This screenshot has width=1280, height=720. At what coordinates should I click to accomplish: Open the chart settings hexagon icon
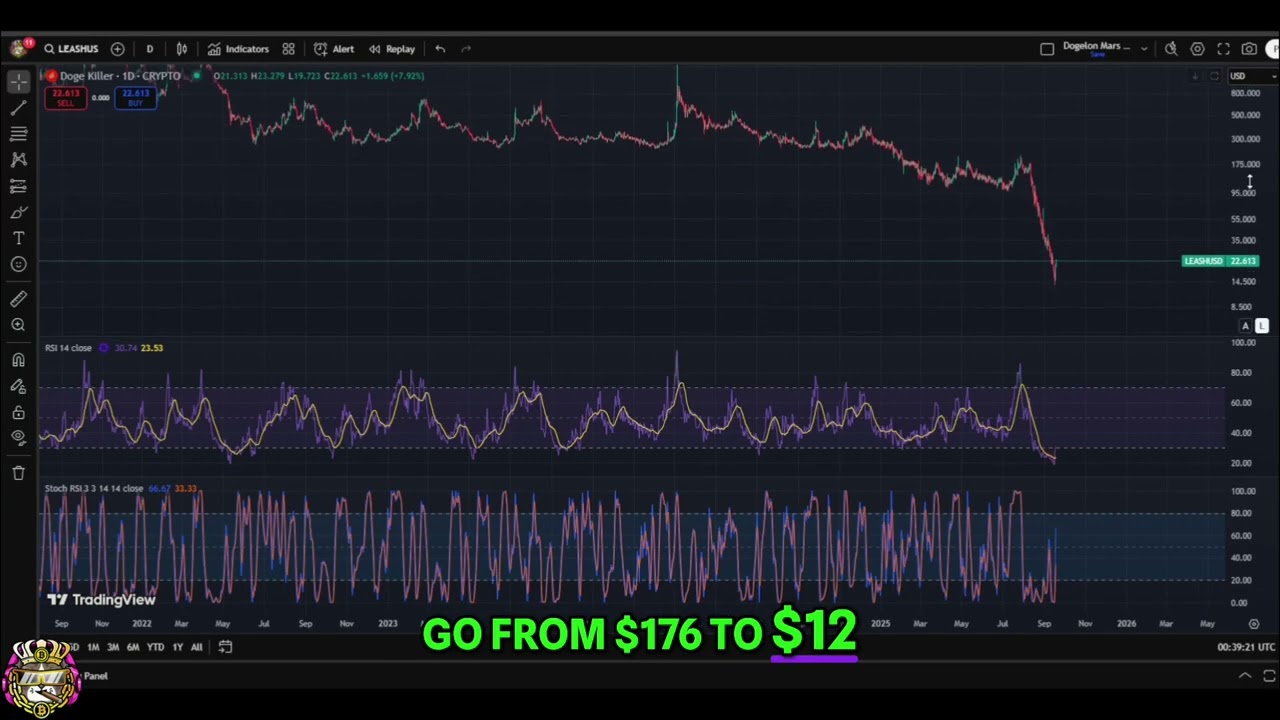pyautogui.click(x=1197, y=49)
